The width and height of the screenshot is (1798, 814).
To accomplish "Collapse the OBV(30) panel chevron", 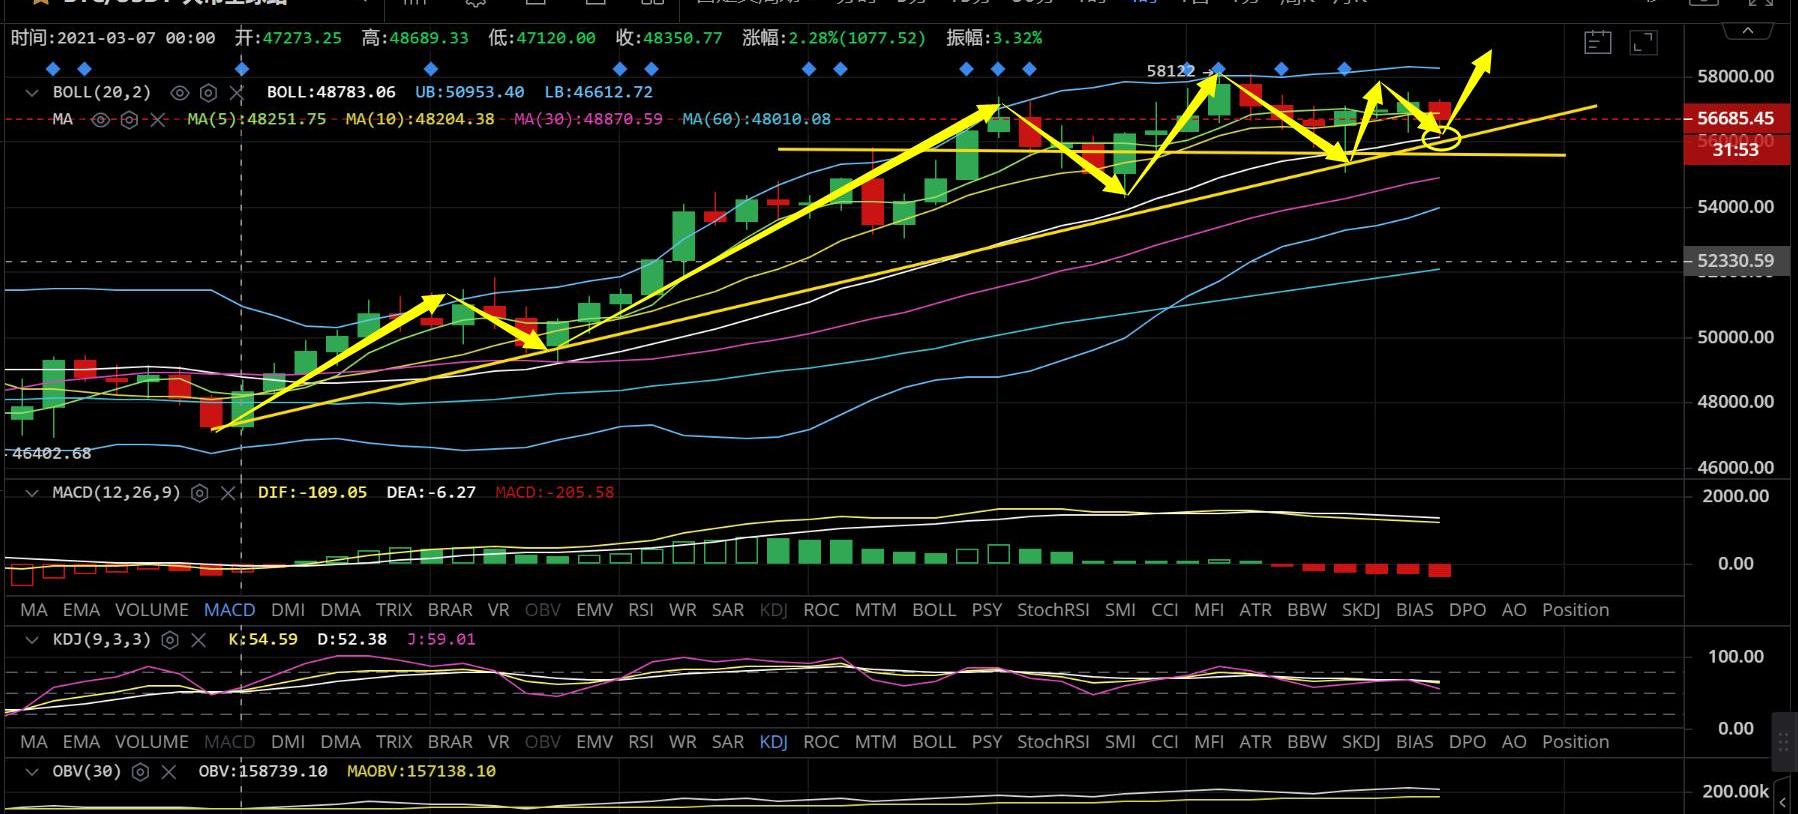I will [x=32, y=772].
